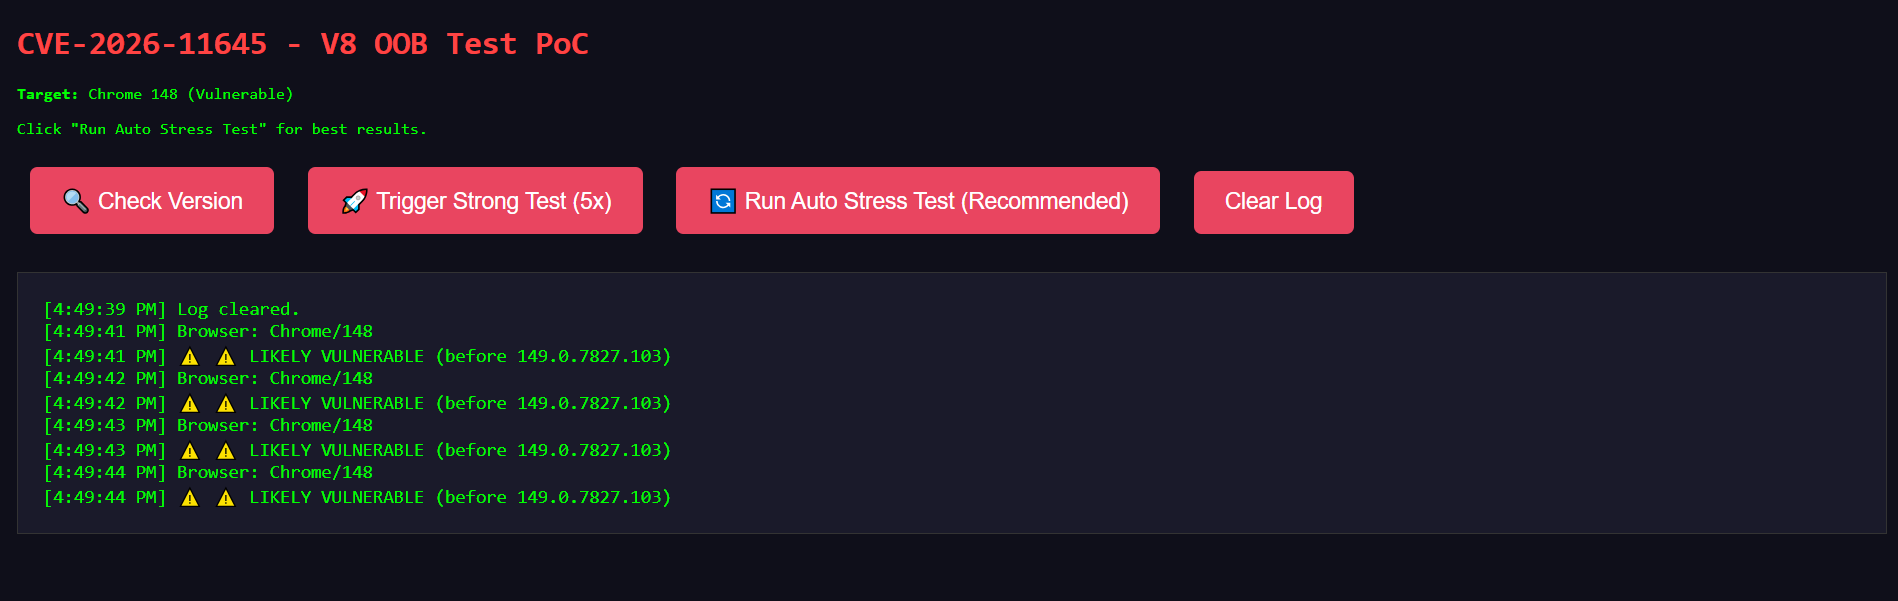Start the Run Auto Stress Test (Recommended) button
Image resolution: width=1898 pixels, height=601 pixels.
pos(918,201)
